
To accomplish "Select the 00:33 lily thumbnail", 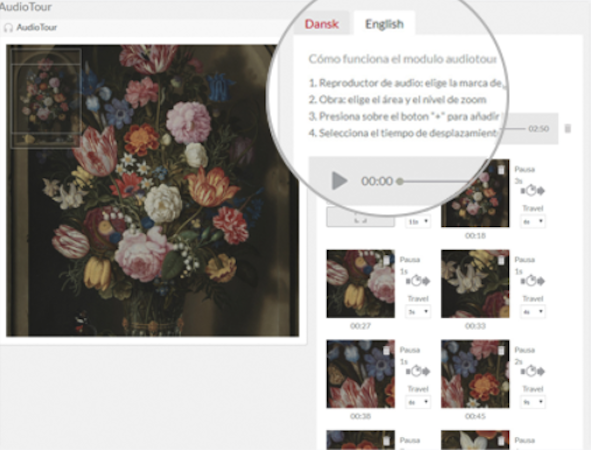I will (475, 283).
